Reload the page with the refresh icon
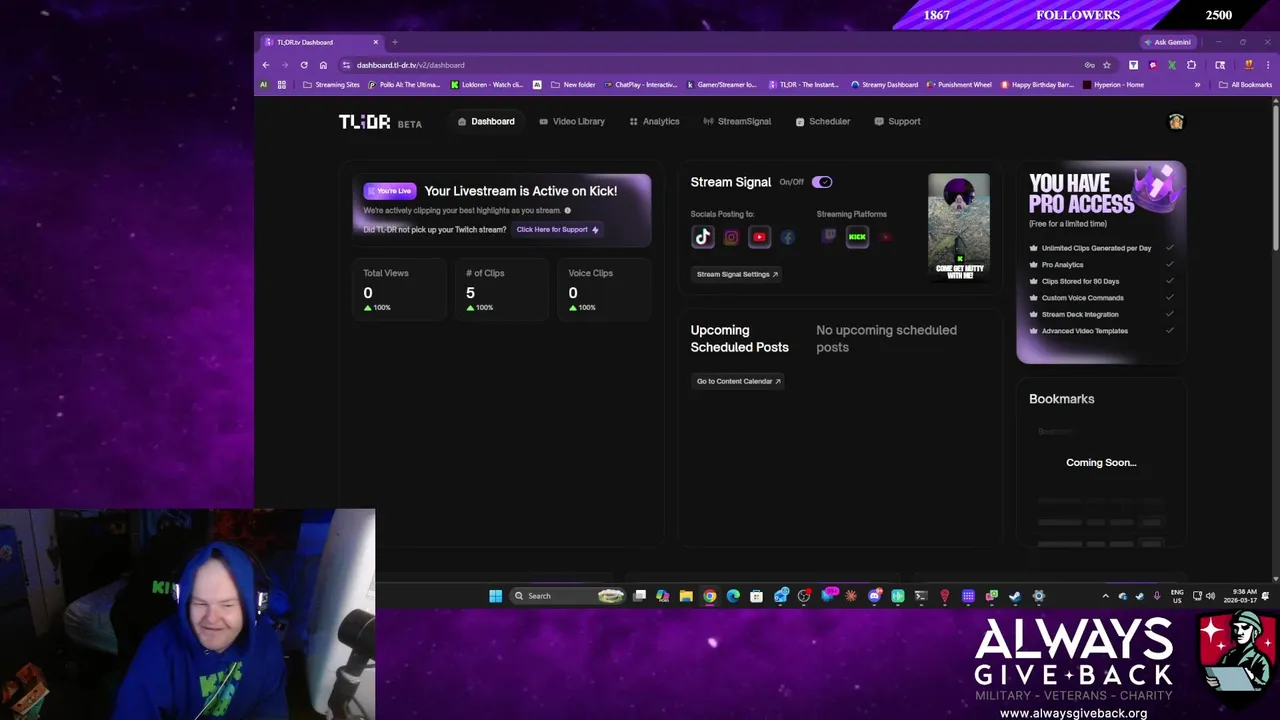 pyautogui.click(x=304, y=65)
